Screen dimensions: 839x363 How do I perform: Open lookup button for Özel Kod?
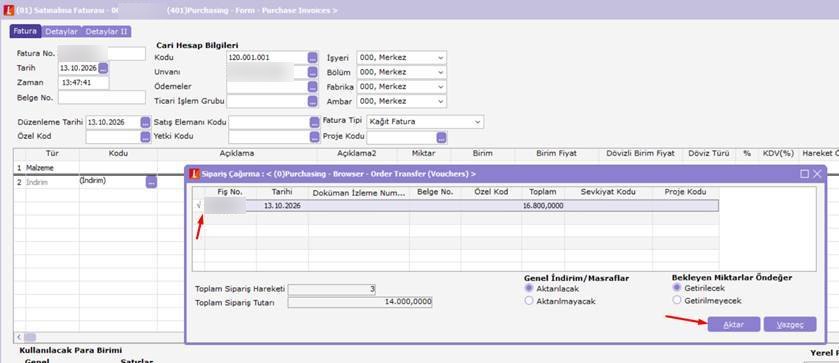point(146,137)
